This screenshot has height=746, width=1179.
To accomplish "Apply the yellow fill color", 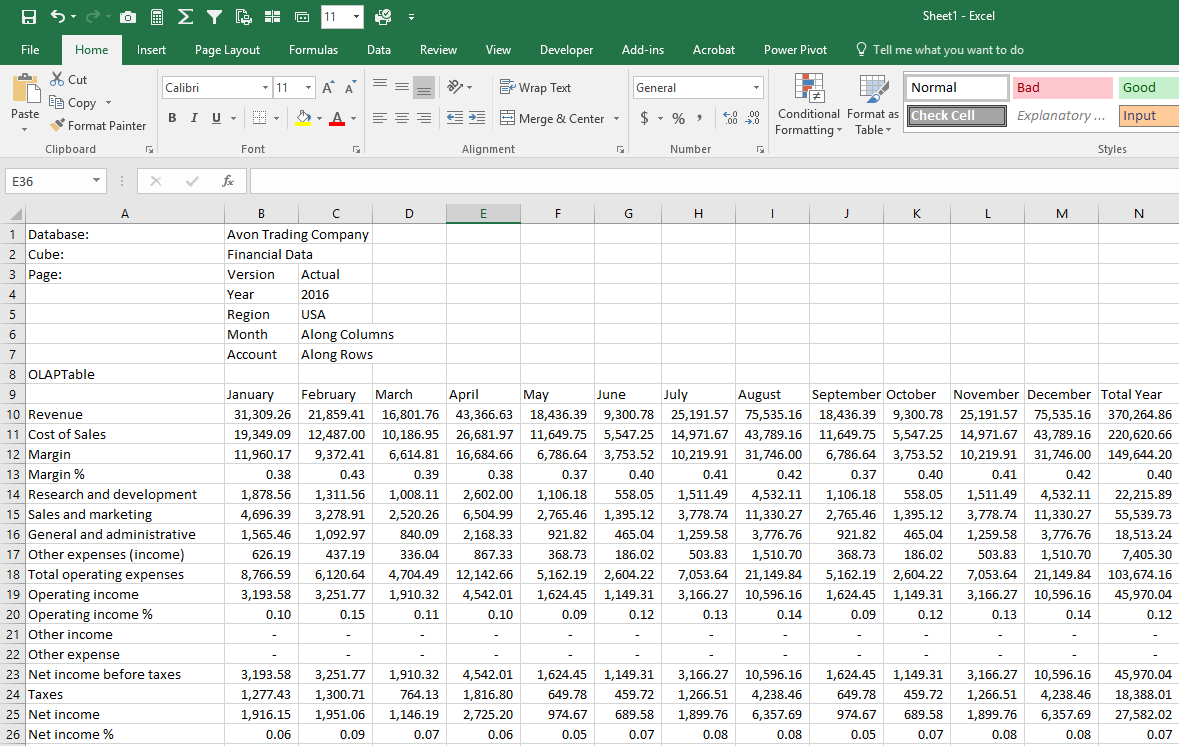I will pyautogui.click(x=303, y=118).
